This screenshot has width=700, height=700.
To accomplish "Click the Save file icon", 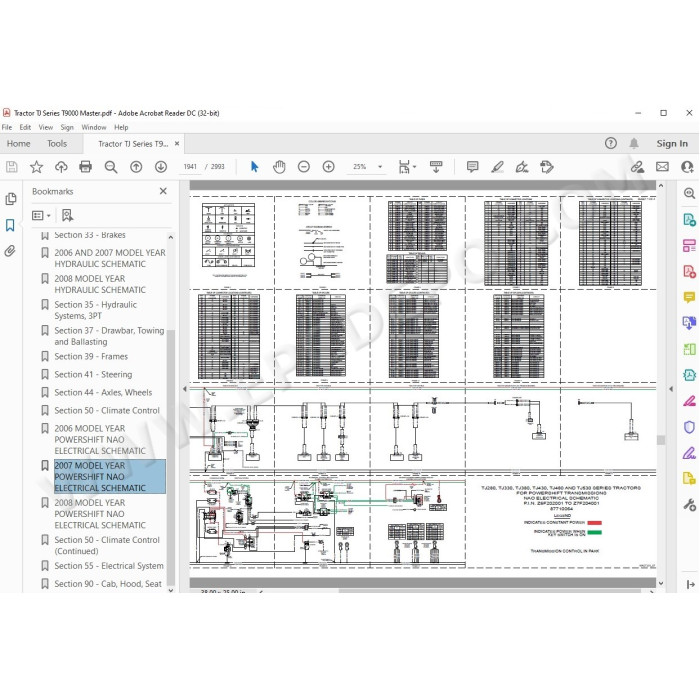I will 12,167.
